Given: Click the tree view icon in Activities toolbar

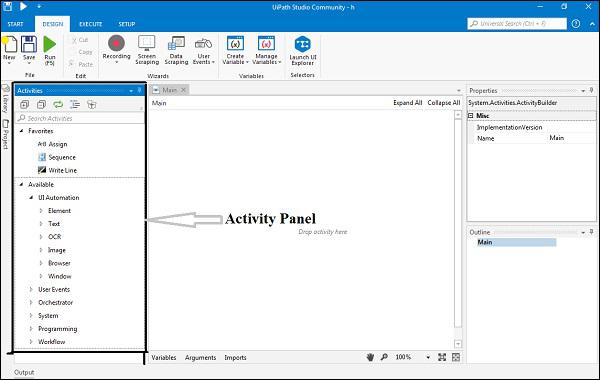Looking at the screenshot, I should [75, 104].
